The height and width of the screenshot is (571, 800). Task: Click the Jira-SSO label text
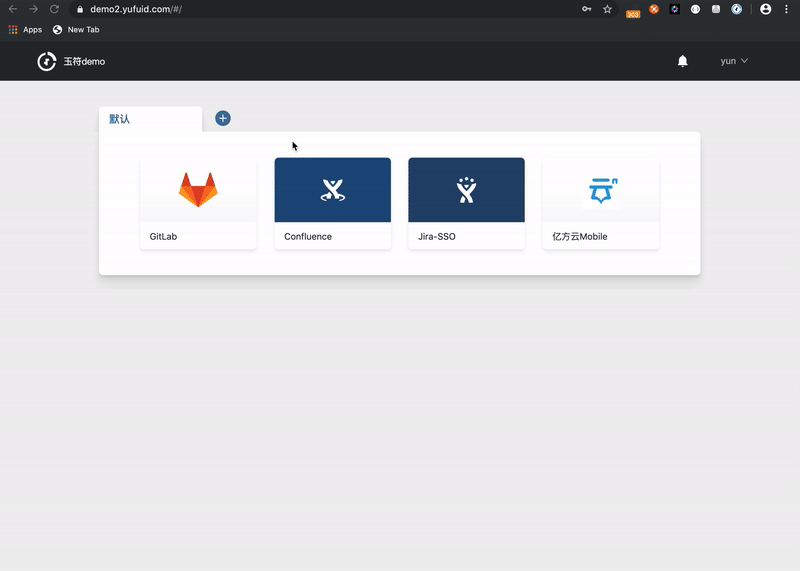(437, 236)
